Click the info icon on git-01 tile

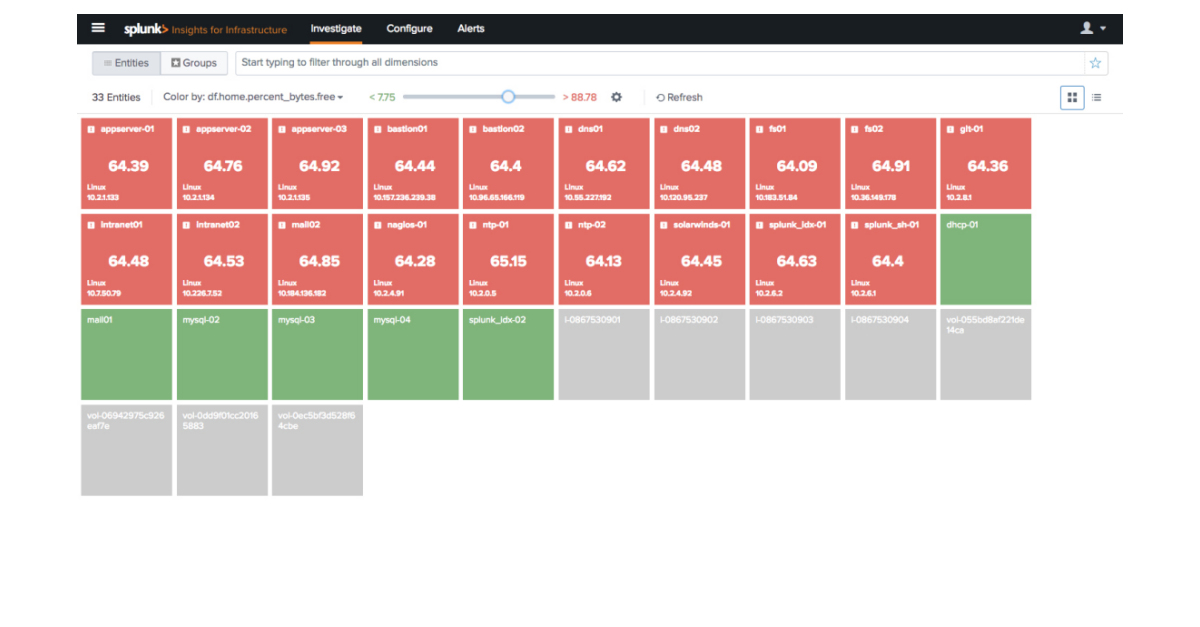pos(950,129)
